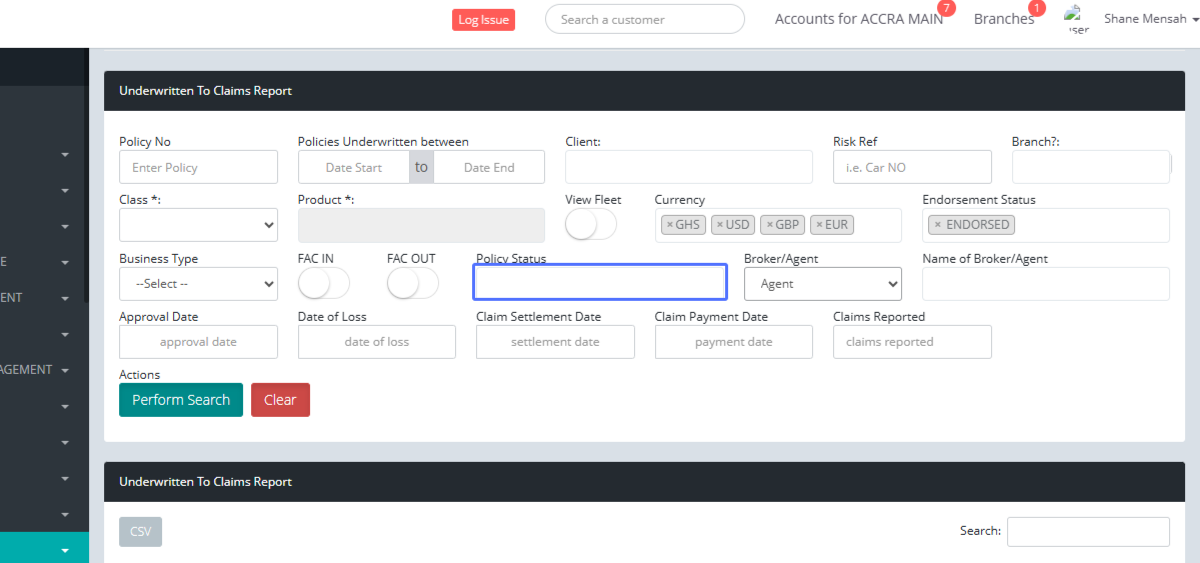
Task: Click the red Clear button
Action: [280, 400]
